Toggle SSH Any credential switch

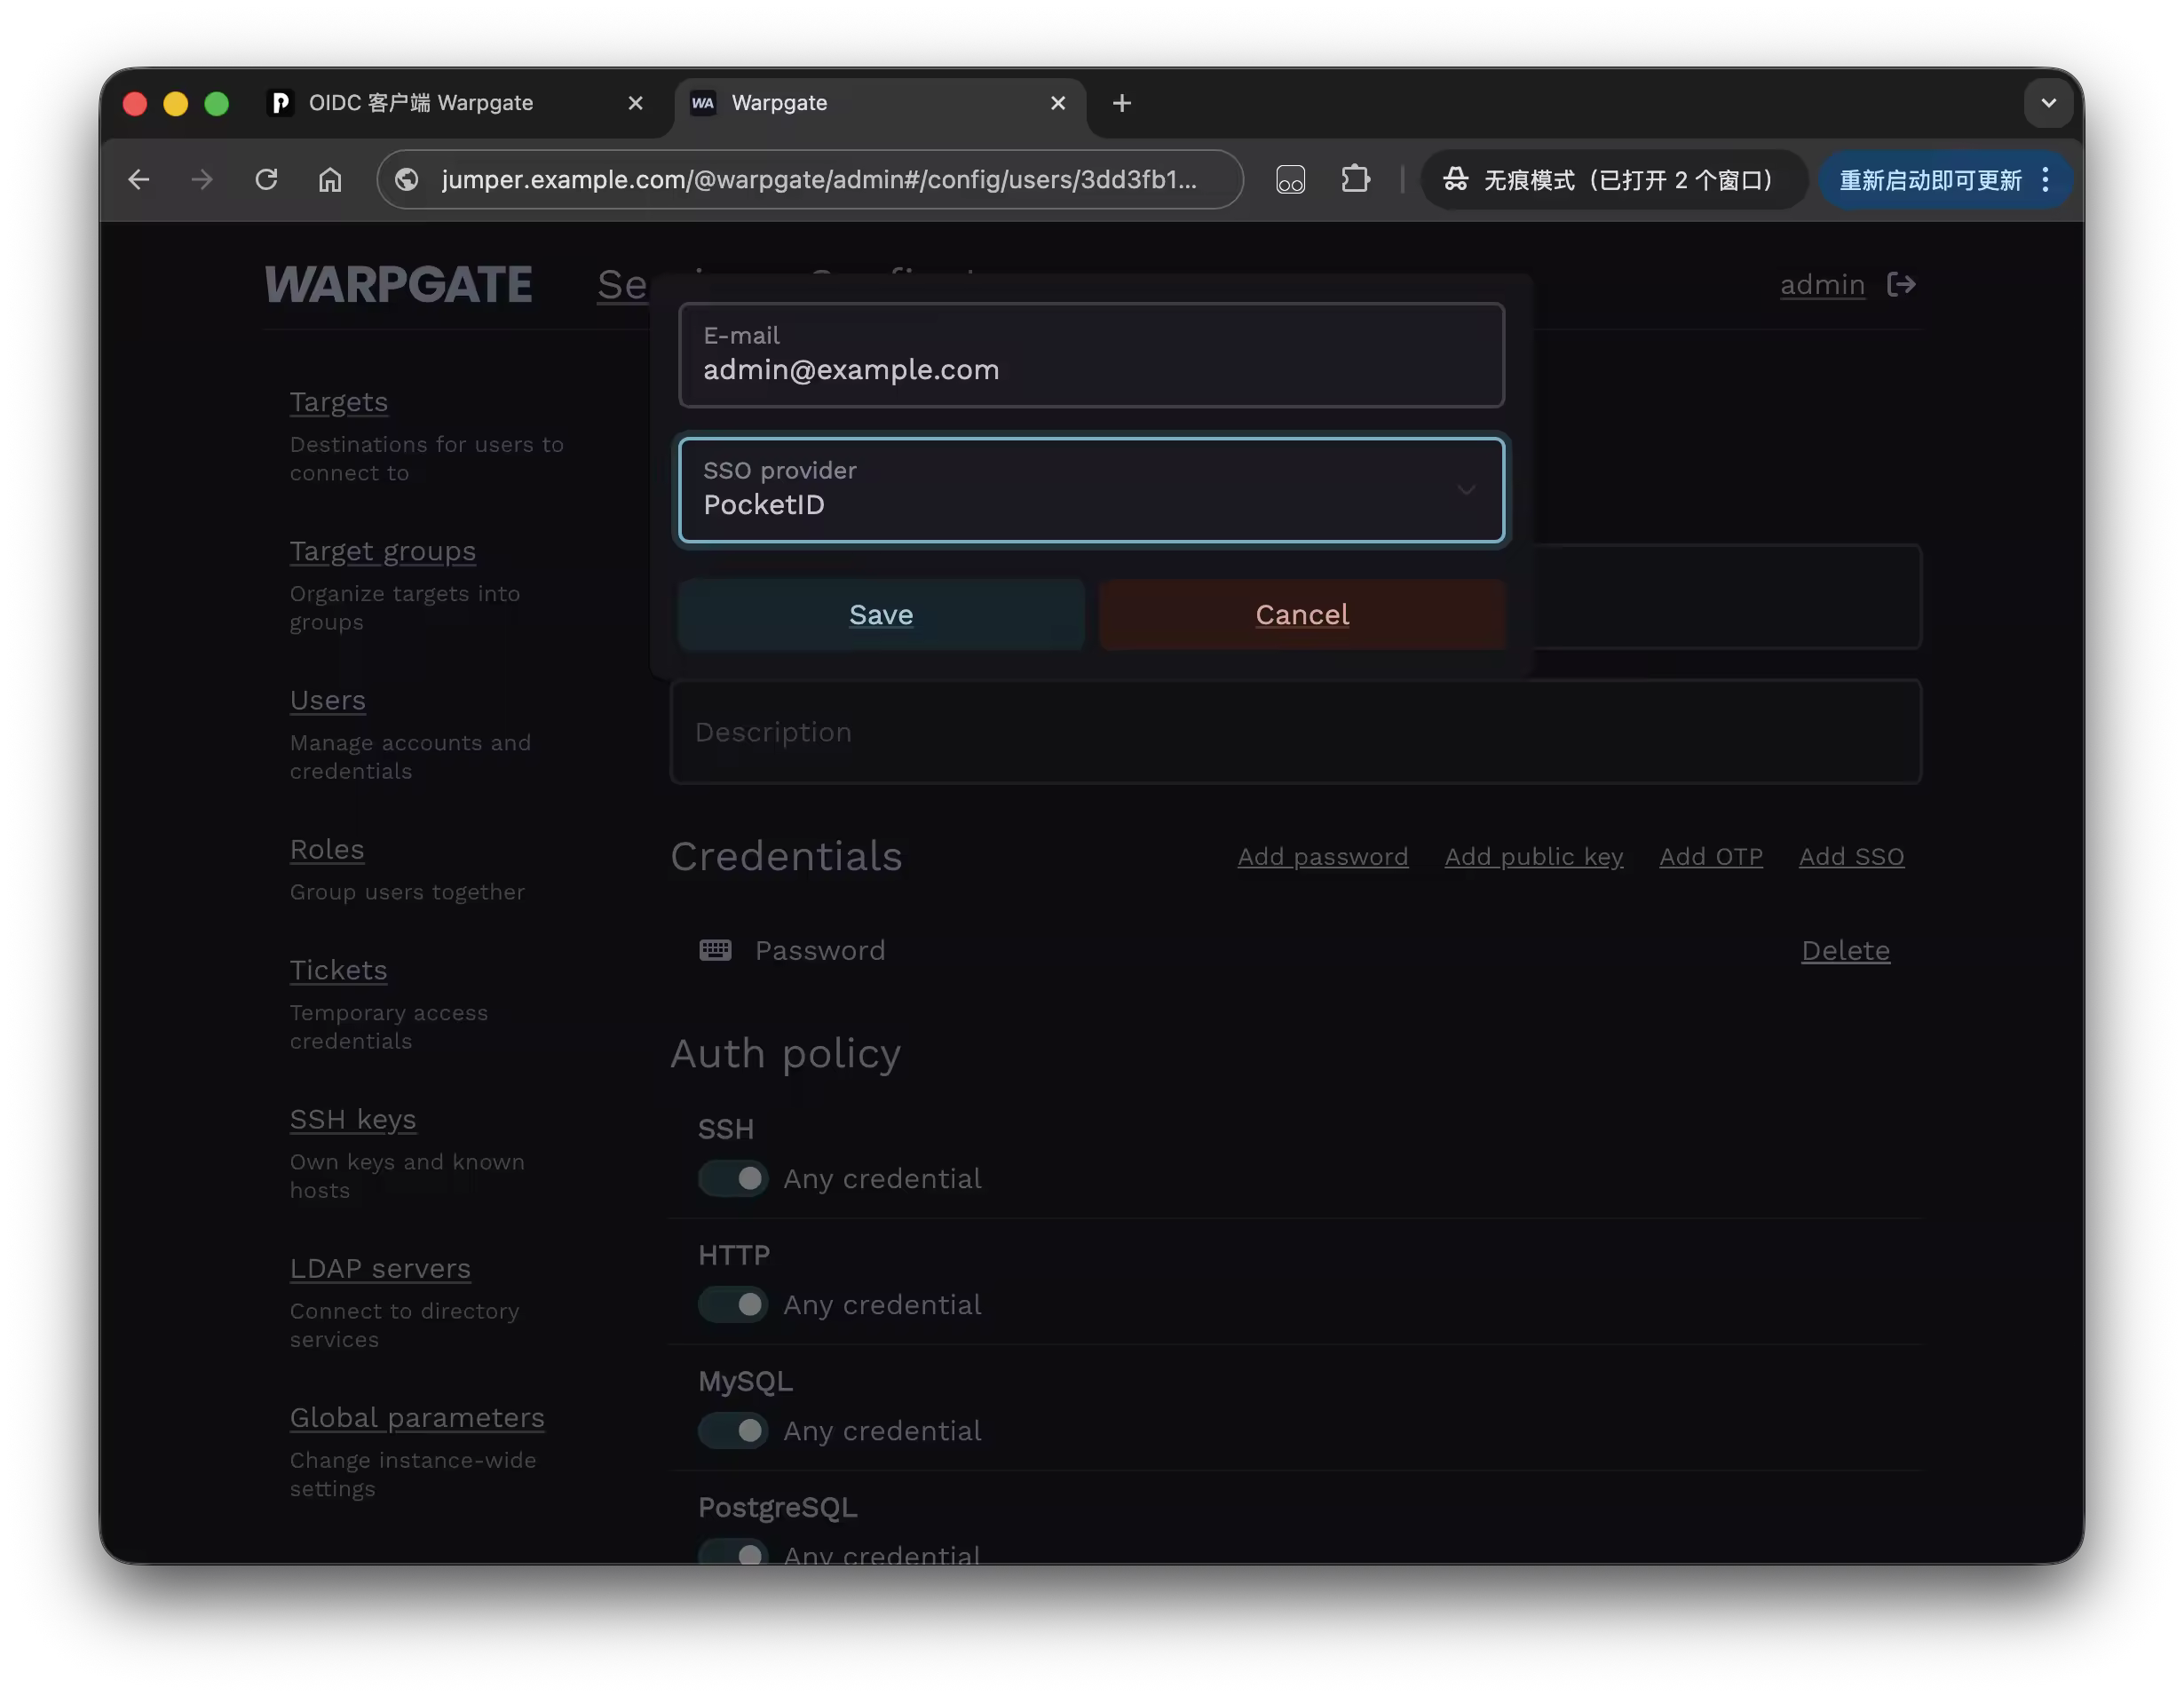[733, 1179]
